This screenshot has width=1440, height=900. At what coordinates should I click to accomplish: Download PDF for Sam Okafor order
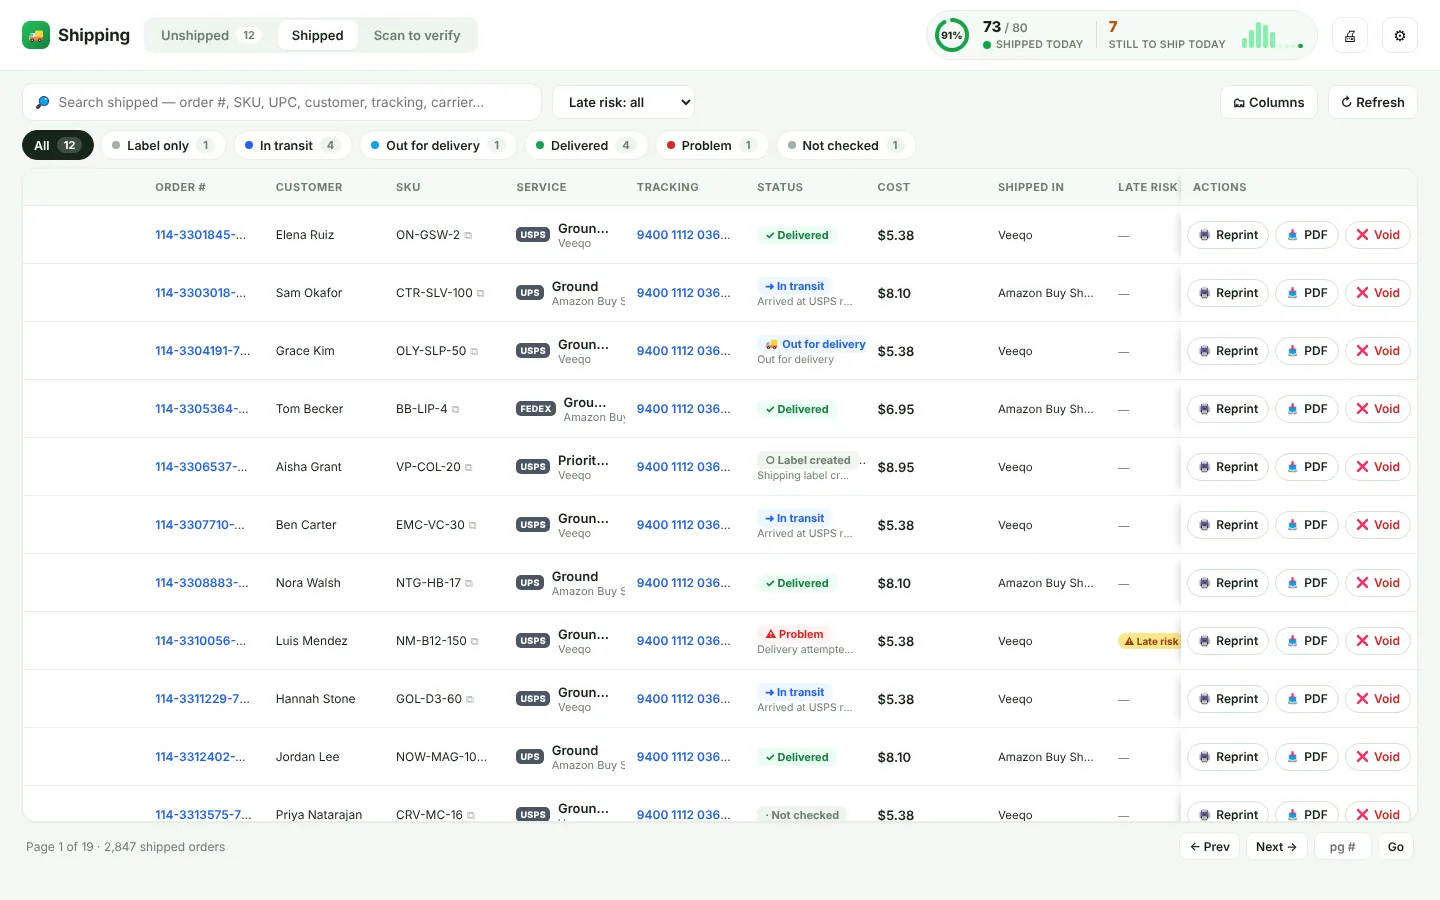point(1307,293)
